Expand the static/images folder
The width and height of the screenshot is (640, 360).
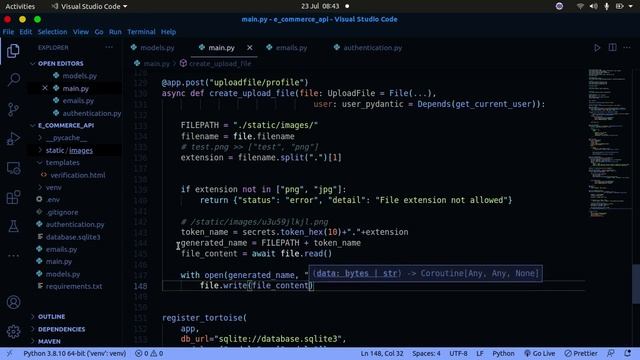click(69, 150)
